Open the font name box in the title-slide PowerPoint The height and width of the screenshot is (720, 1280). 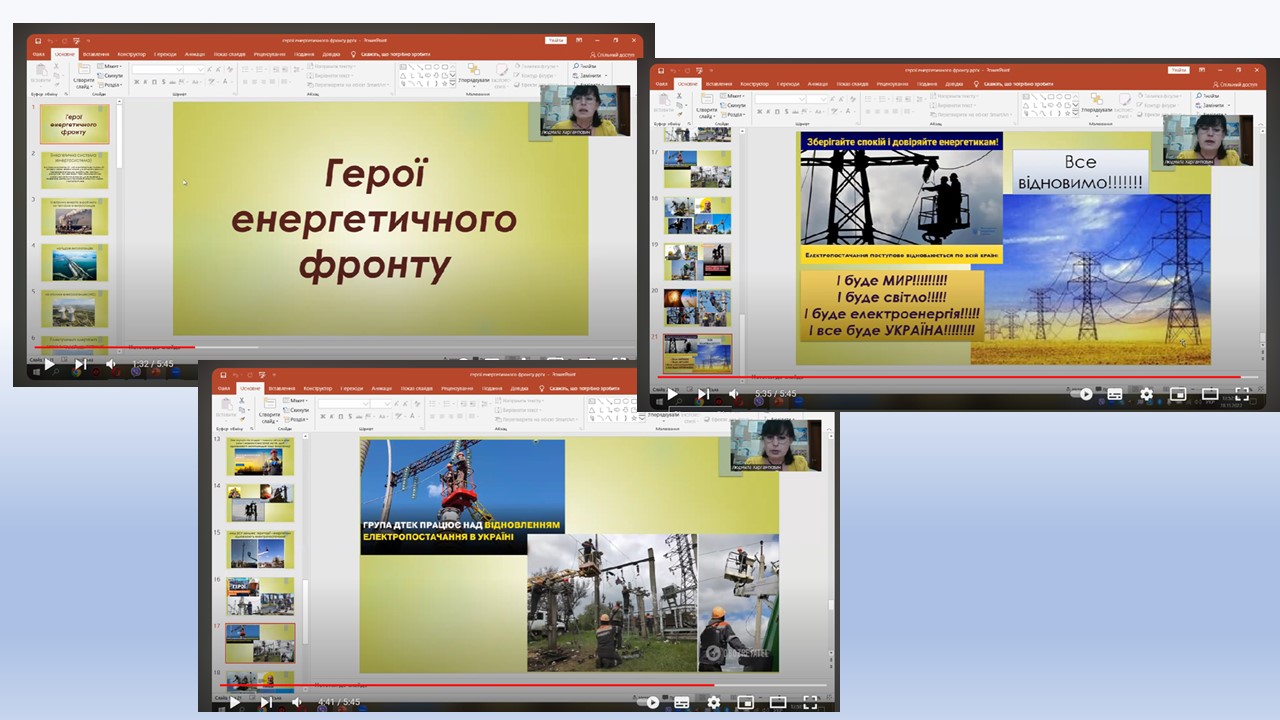(x=158, y=69)
